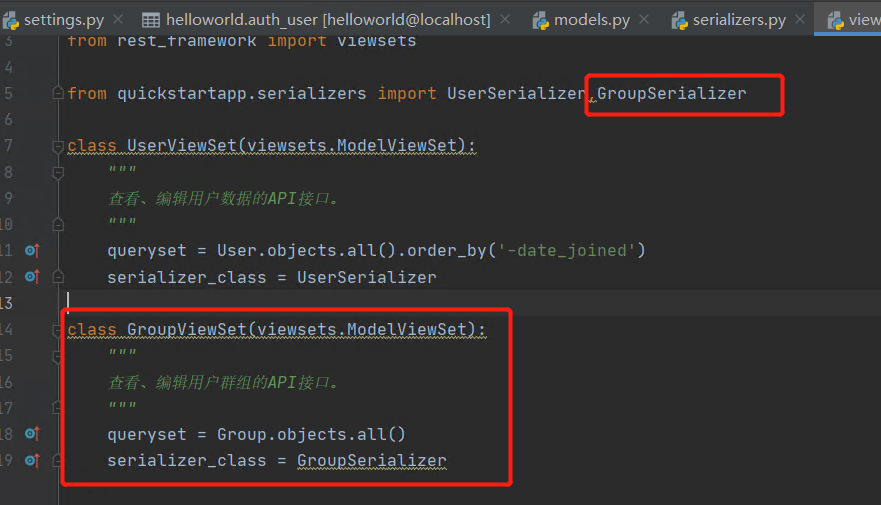The height and width of the screenshot is (505, 881).
Task: Click the UserViewSet class name
Action: (x=181, y=145)
